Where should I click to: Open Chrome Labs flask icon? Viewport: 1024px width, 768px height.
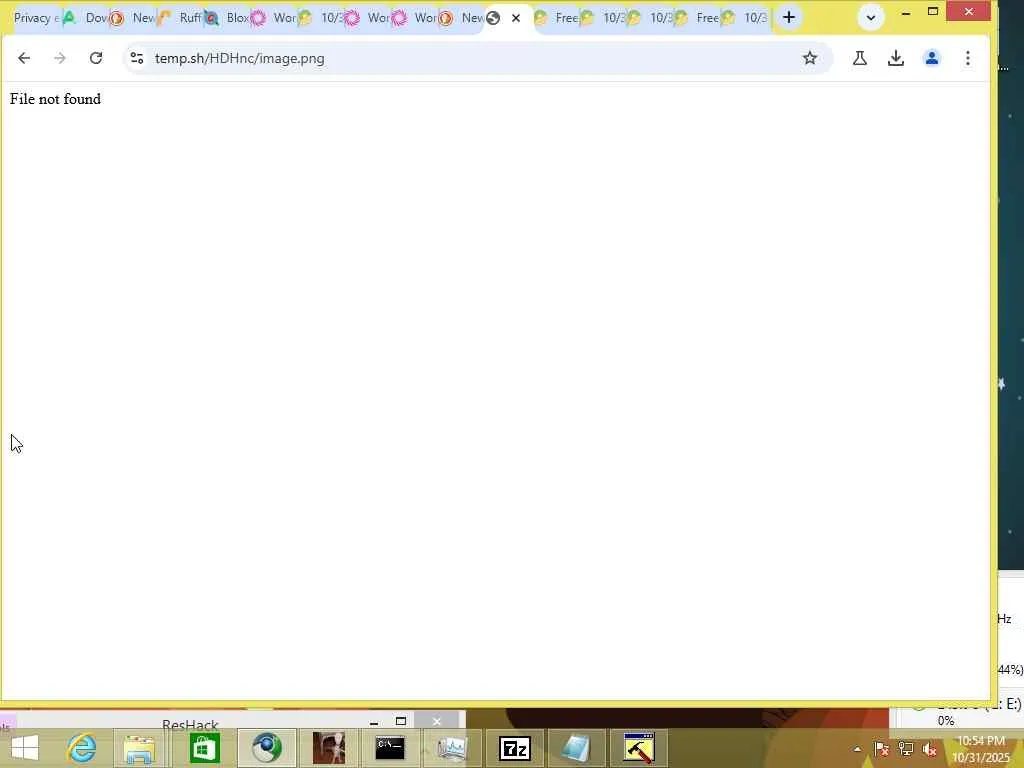point(860,58)
